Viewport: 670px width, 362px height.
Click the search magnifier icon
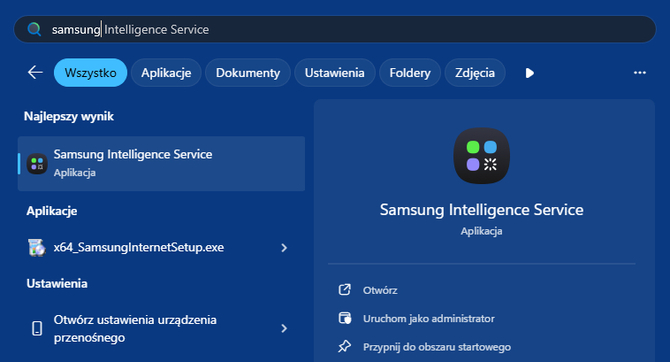coord(34,29)
